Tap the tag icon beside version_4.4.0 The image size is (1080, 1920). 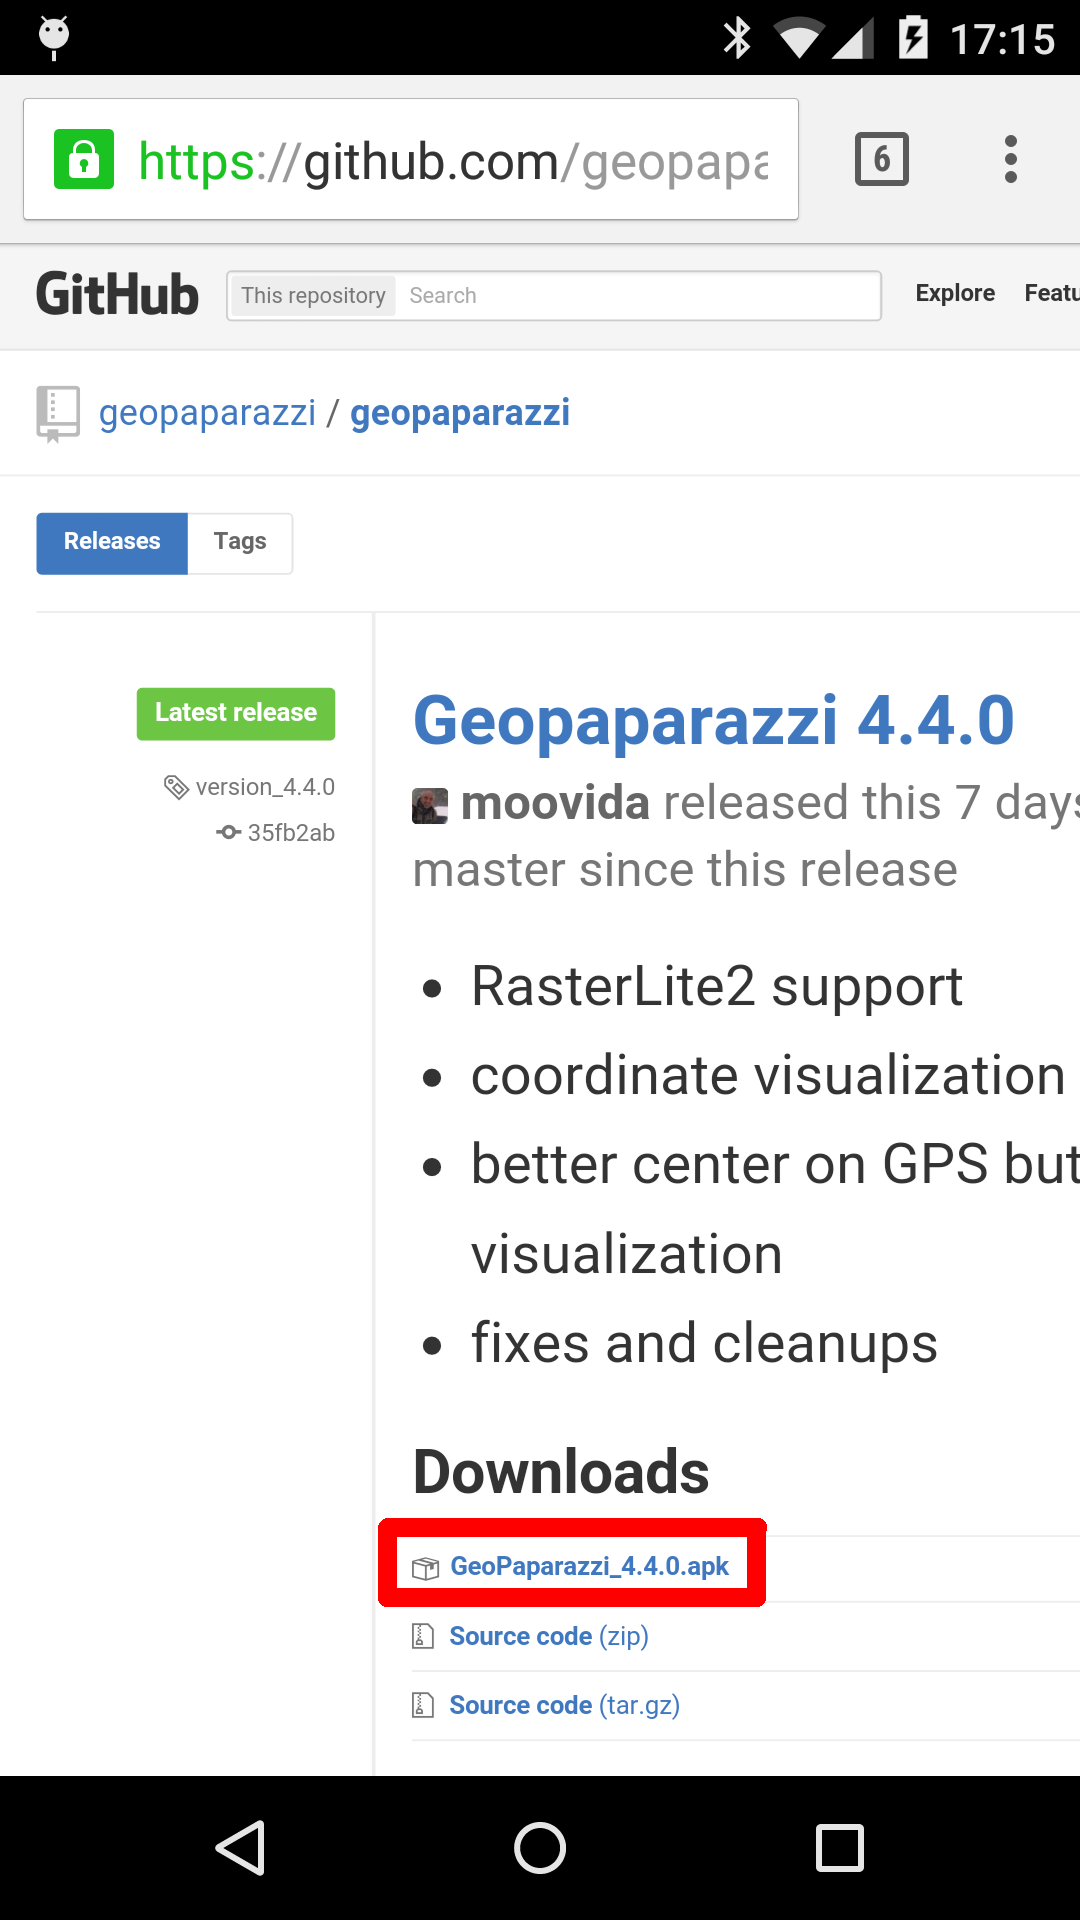(176, 787)
